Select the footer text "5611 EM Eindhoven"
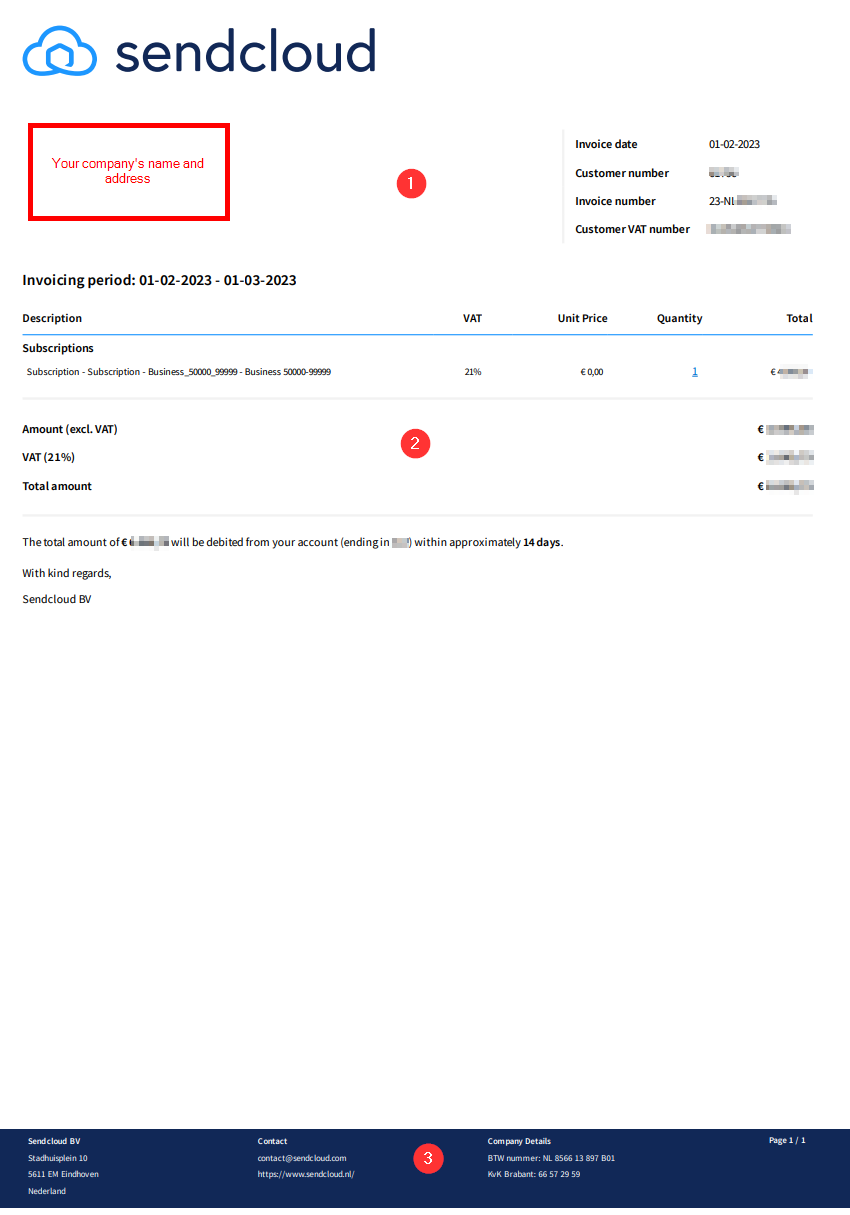850x1215 pixels. [63, 1174]
